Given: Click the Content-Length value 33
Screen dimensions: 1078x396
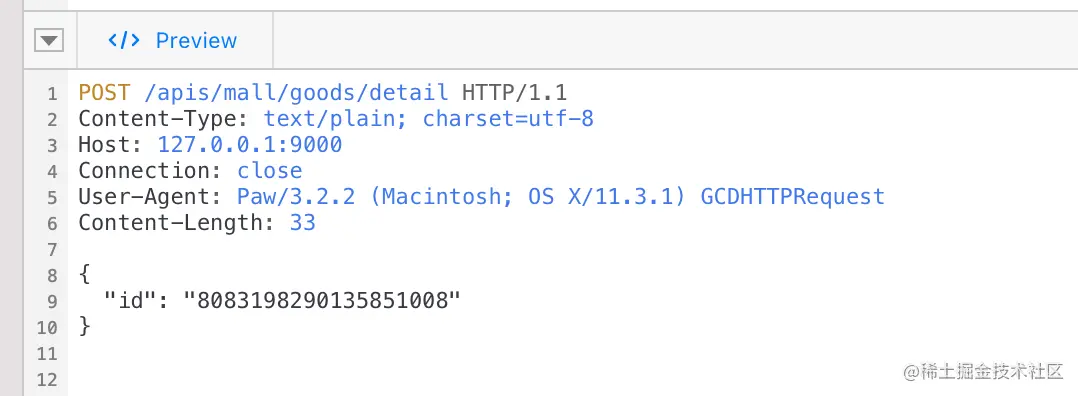Looking at the screenshot, I should coord(302,223).
